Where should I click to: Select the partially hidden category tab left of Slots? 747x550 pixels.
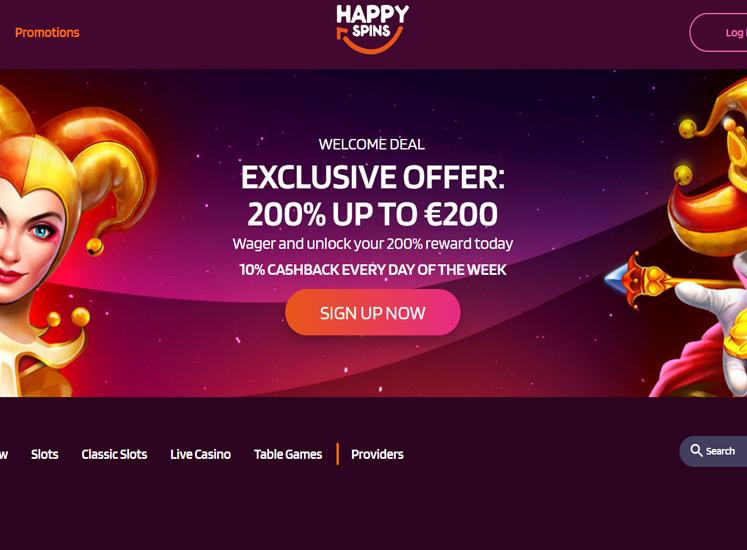click(4, 454)
